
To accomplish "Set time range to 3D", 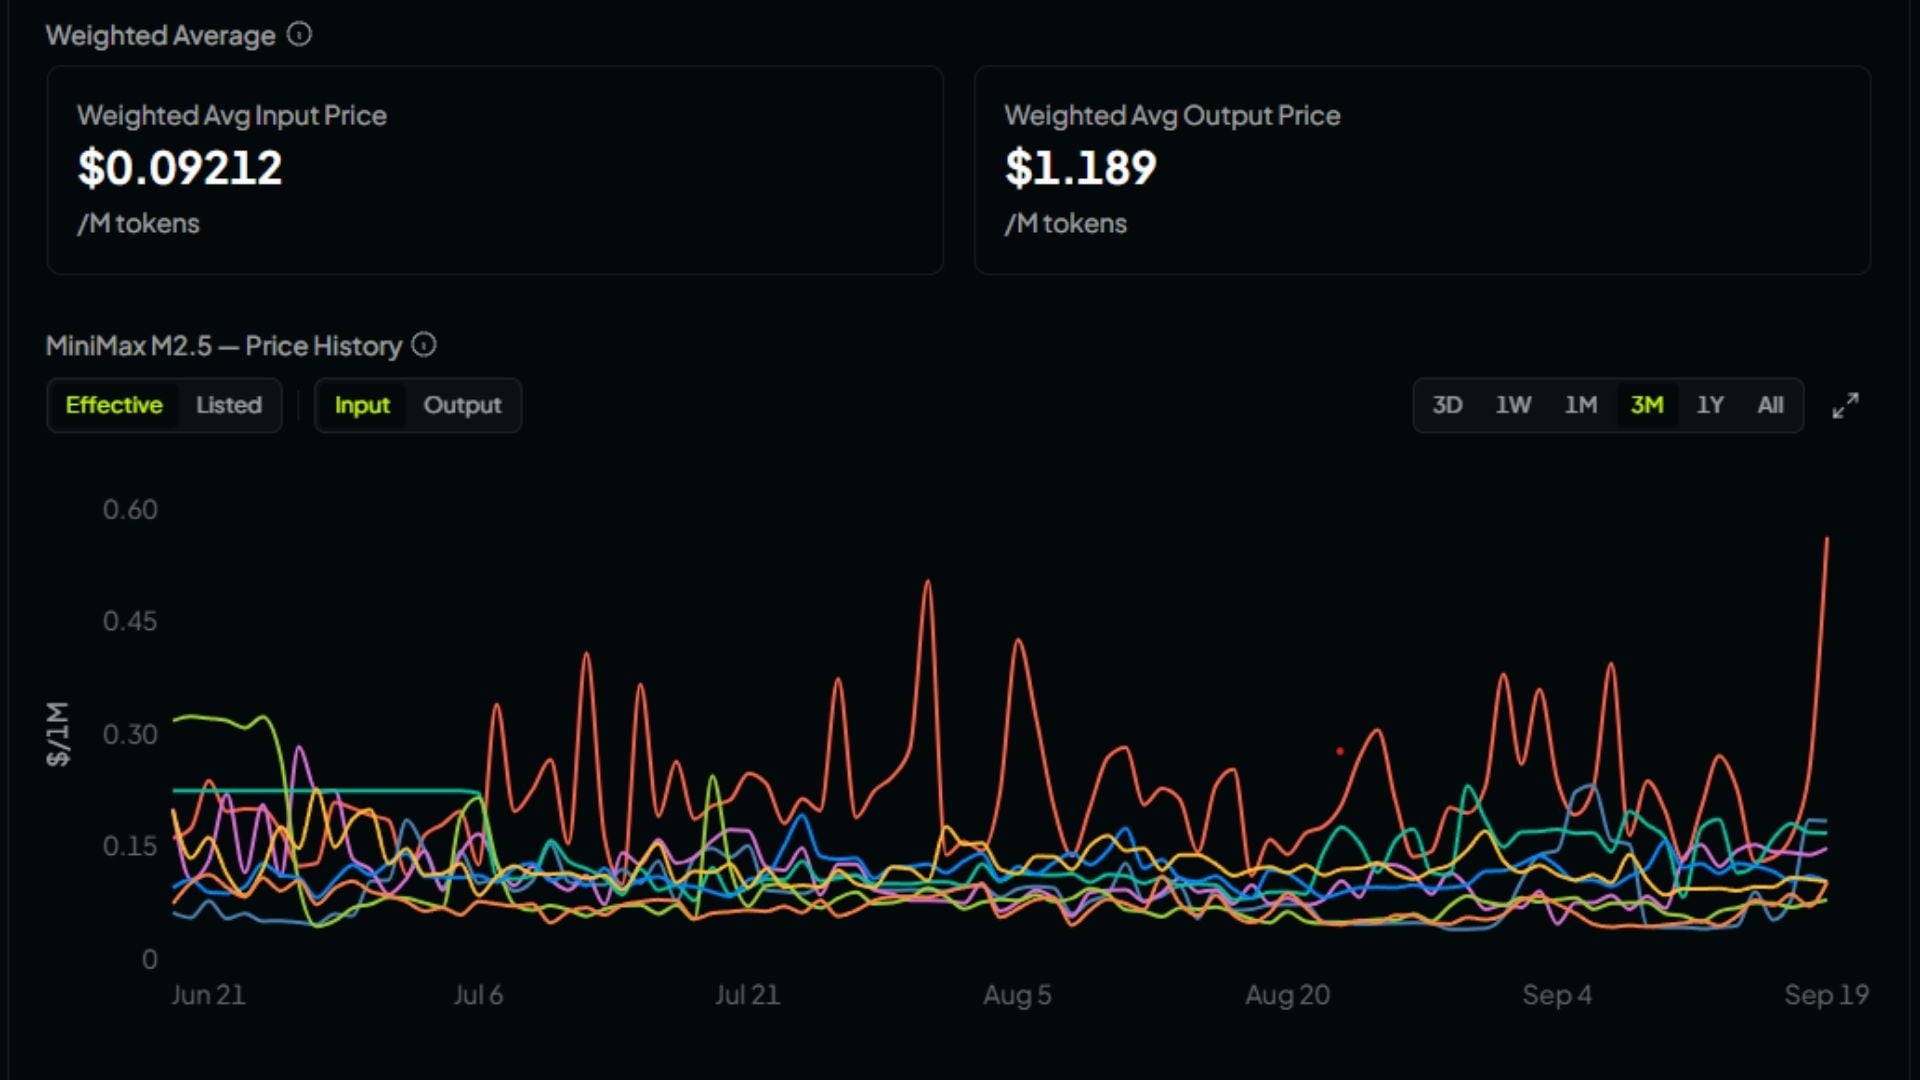I will 1447,405.
